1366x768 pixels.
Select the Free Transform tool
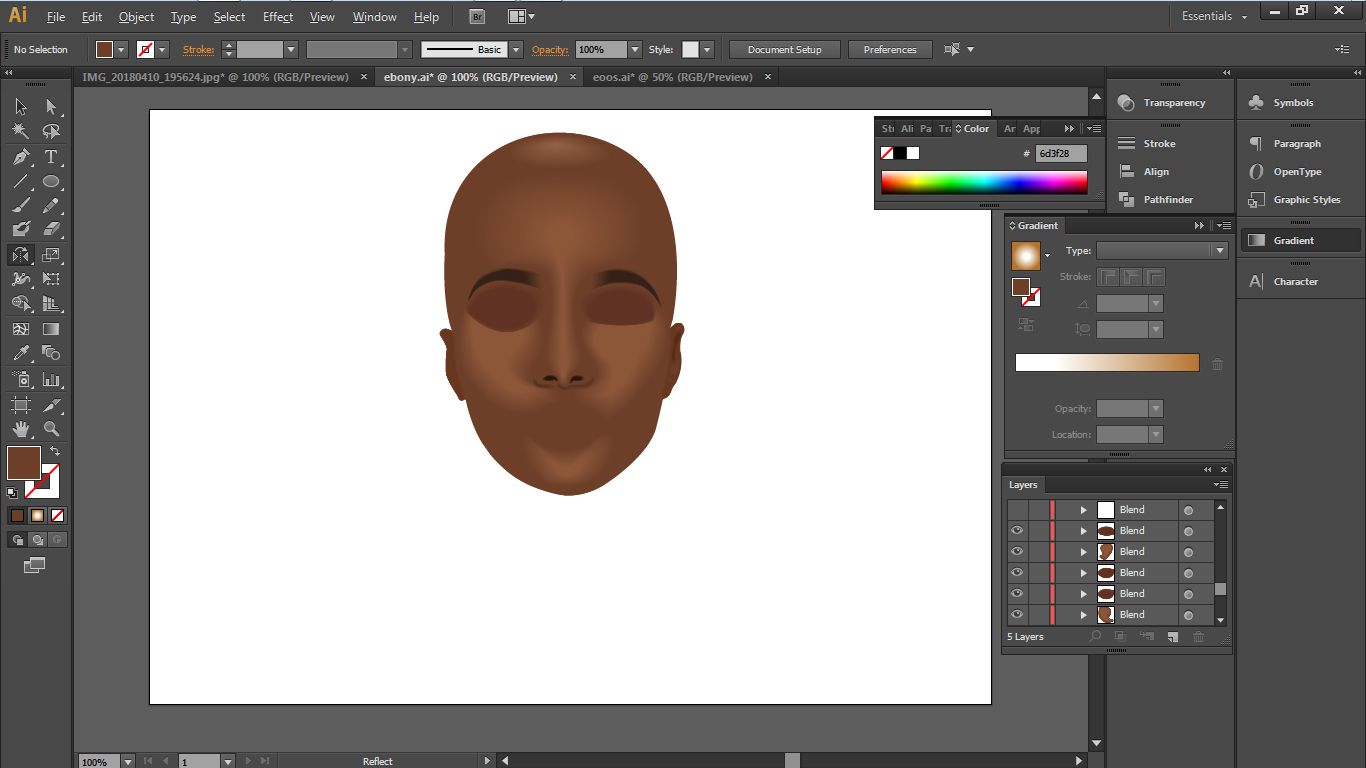51,279
